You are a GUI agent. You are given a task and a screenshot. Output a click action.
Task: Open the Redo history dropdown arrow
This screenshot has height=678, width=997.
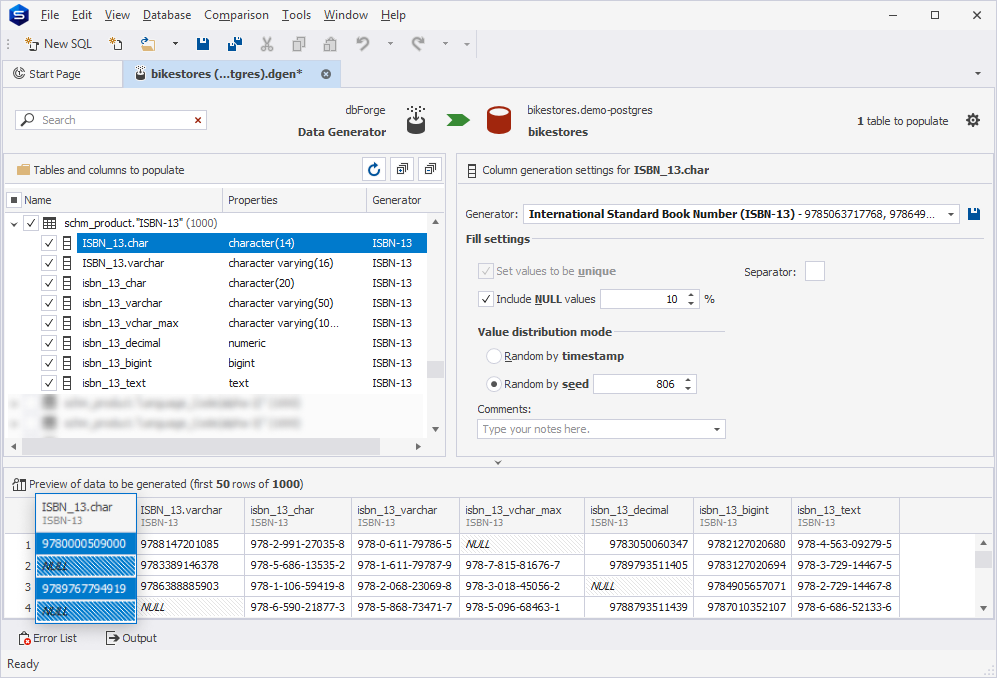point(445,44)
